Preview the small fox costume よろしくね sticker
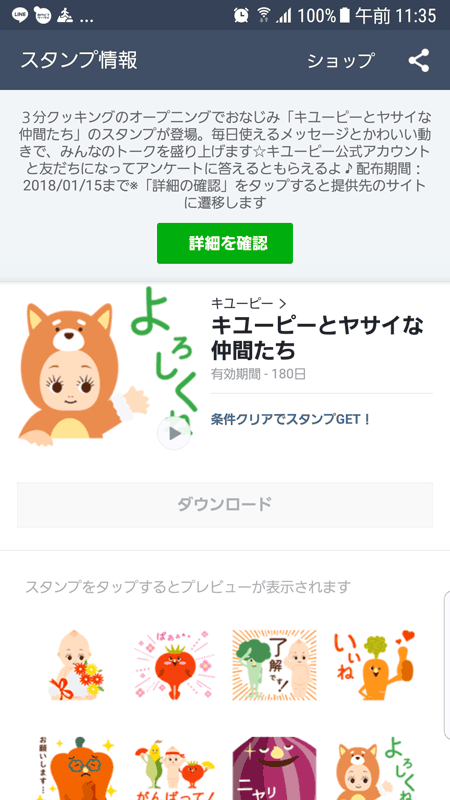450x800 pixels. 374,768
